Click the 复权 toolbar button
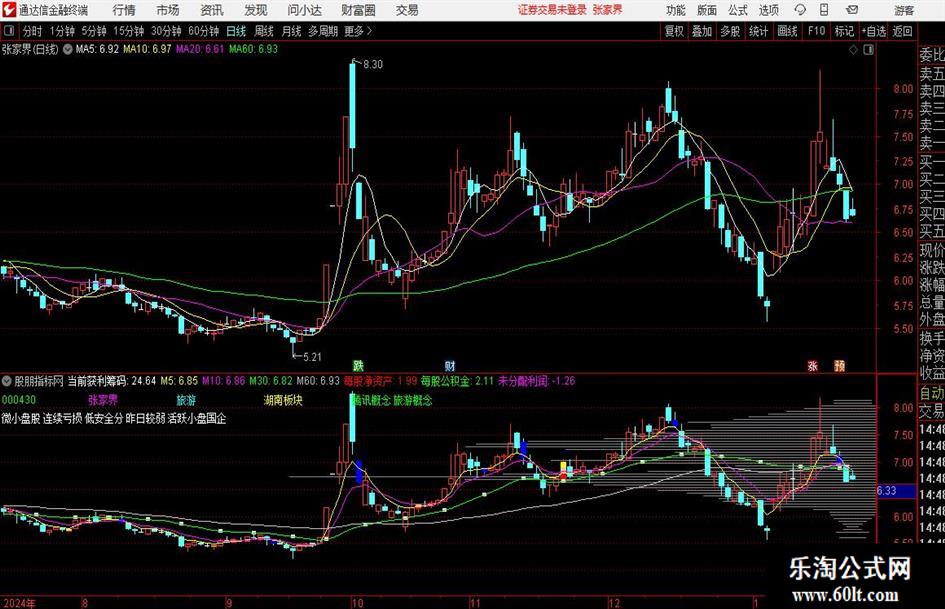This screenshot has width=945, height=609. 674,31
